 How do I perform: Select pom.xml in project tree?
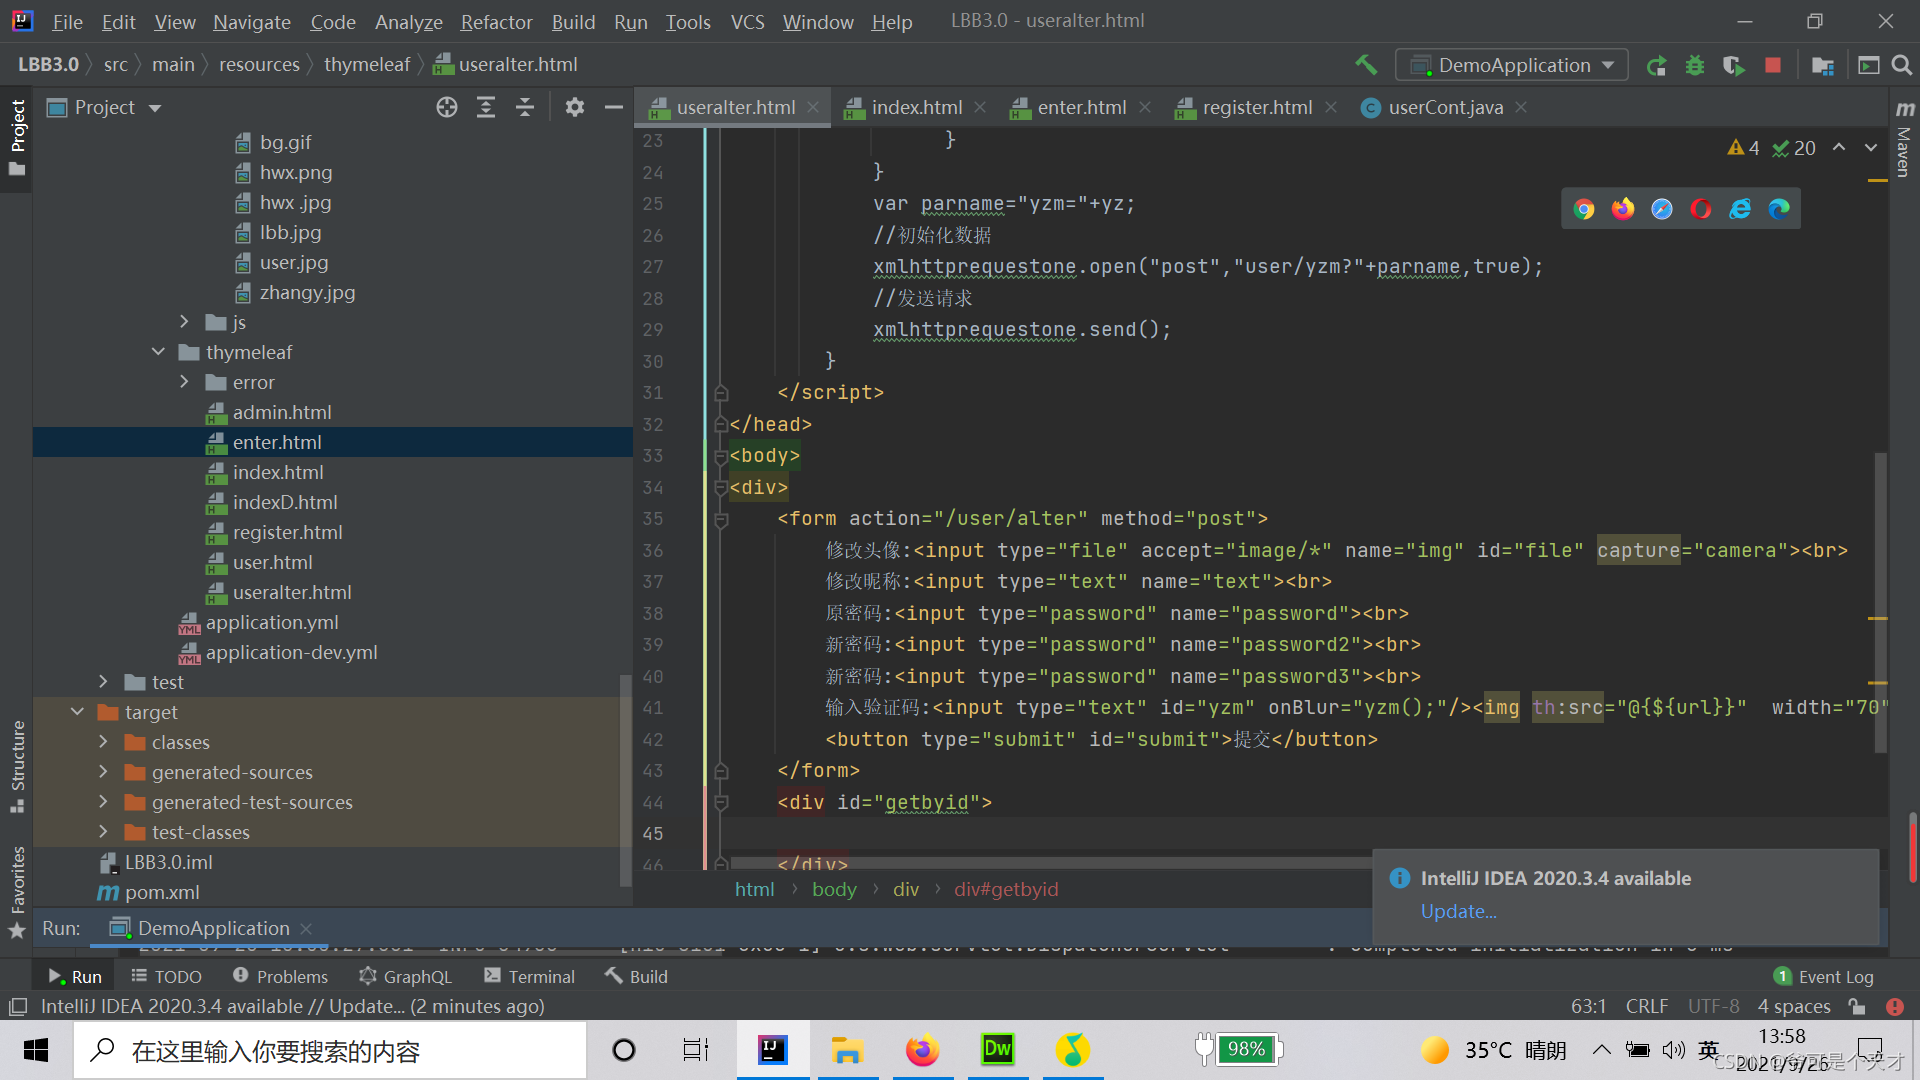tap(162, 892)
